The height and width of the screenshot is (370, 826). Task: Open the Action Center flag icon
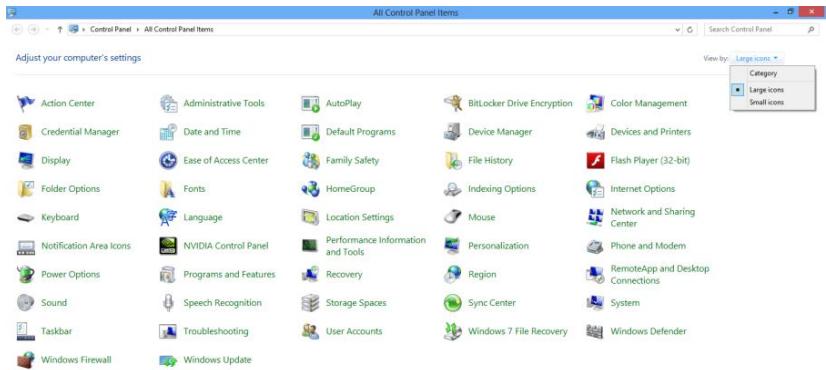pos(25,103)
